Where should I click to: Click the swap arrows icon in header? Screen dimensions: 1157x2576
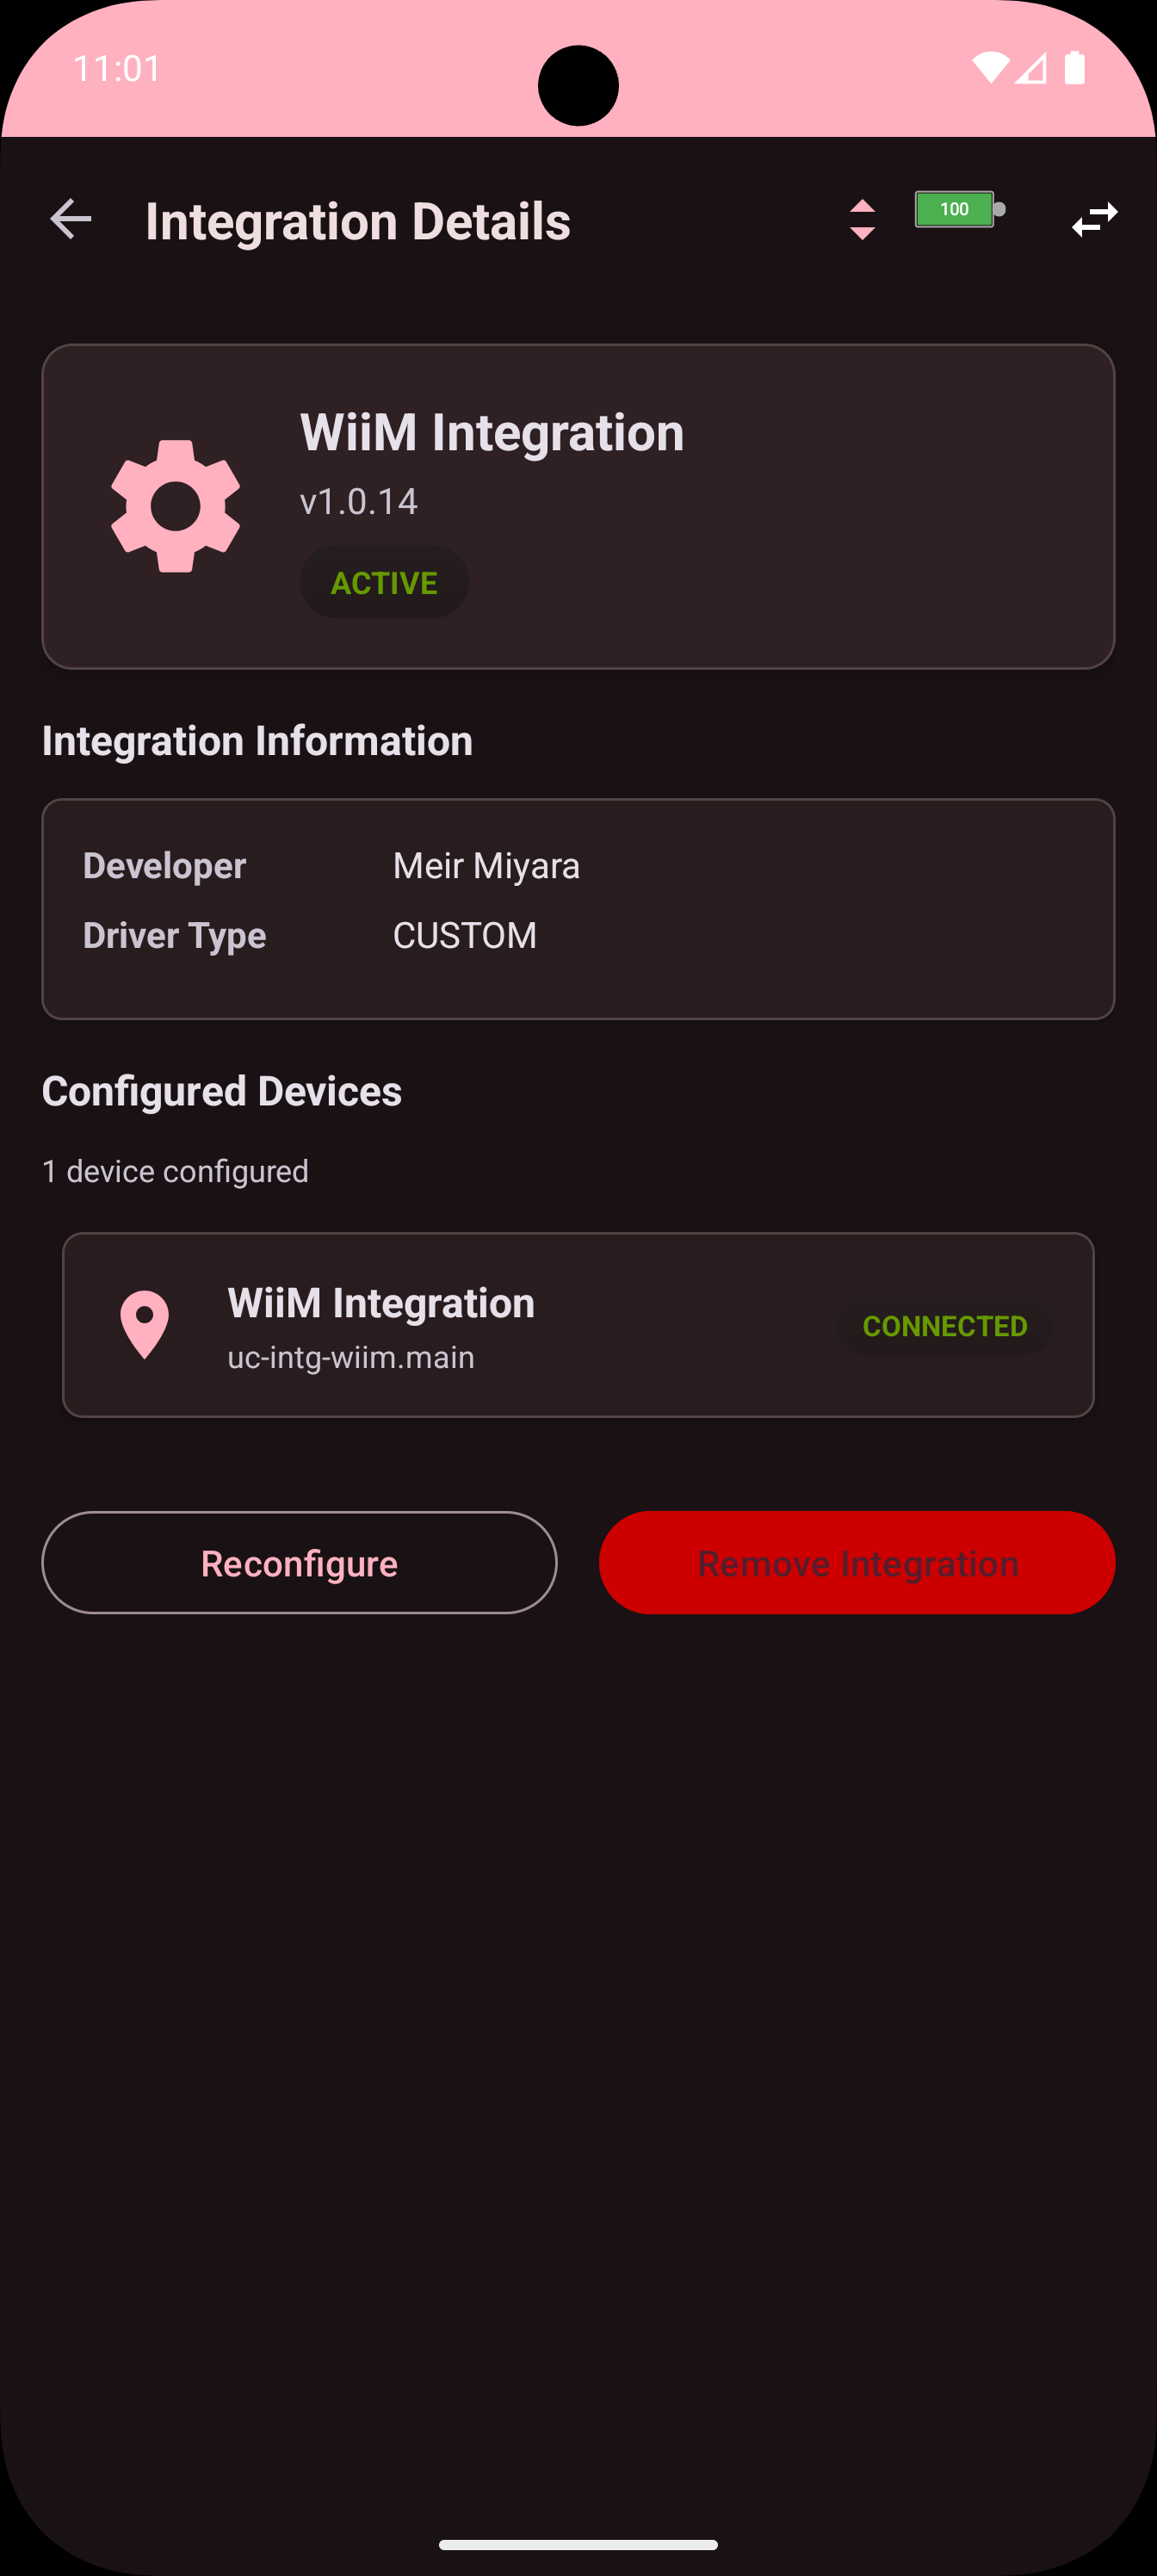(x=1095, y=219)
